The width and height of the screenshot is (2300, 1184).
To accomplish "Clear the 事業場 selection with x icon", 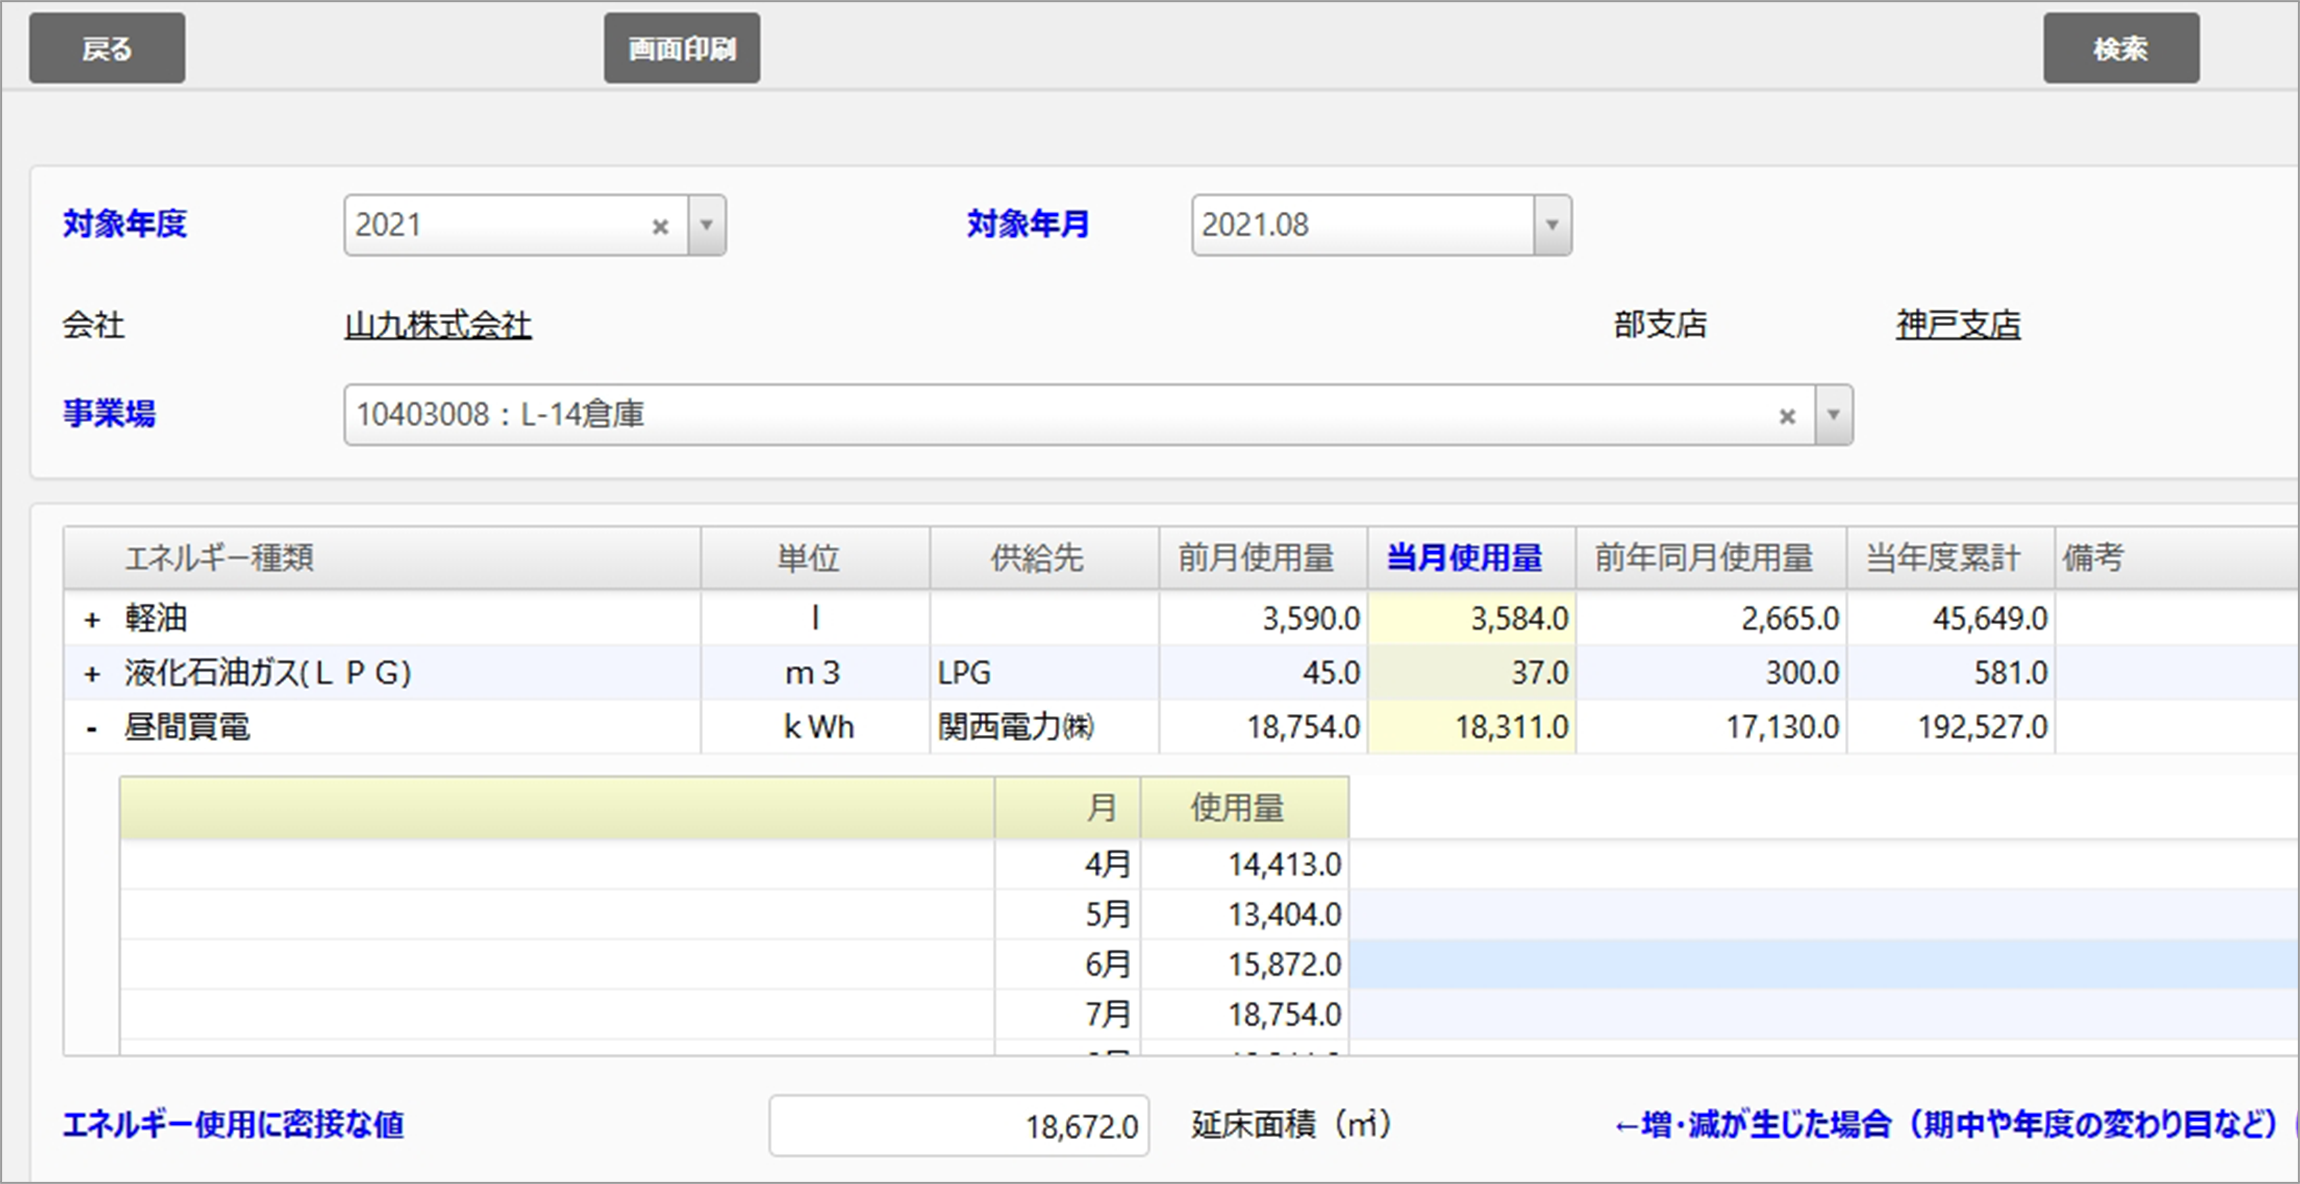I will (1787, 416).
